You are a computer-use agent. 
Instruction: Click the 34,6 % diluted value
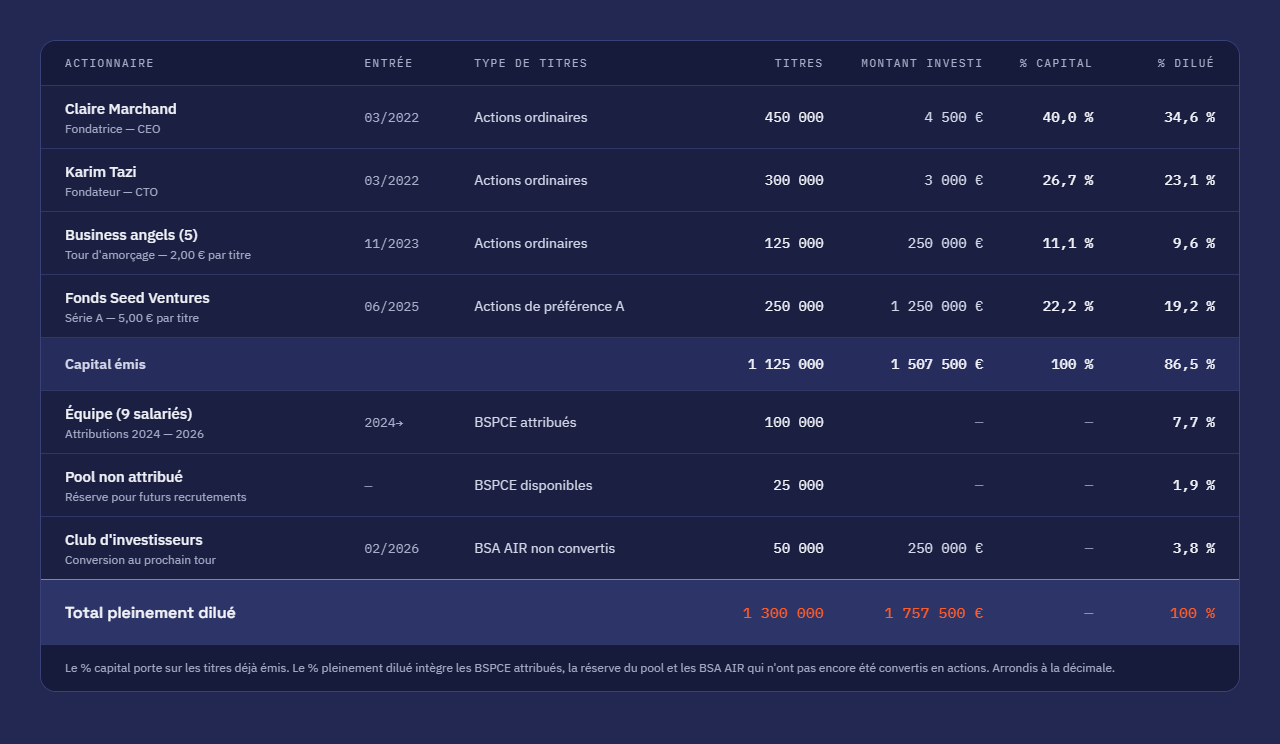1190,118
